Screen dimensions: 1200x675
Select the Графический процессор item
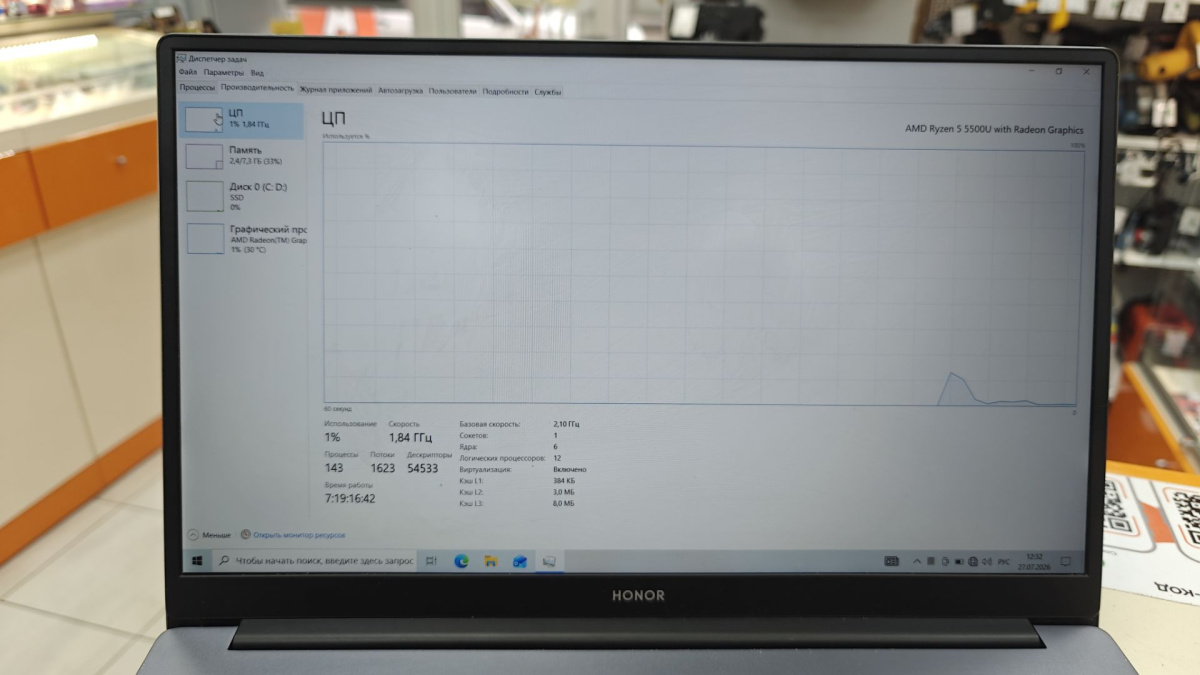click(245, 237)
